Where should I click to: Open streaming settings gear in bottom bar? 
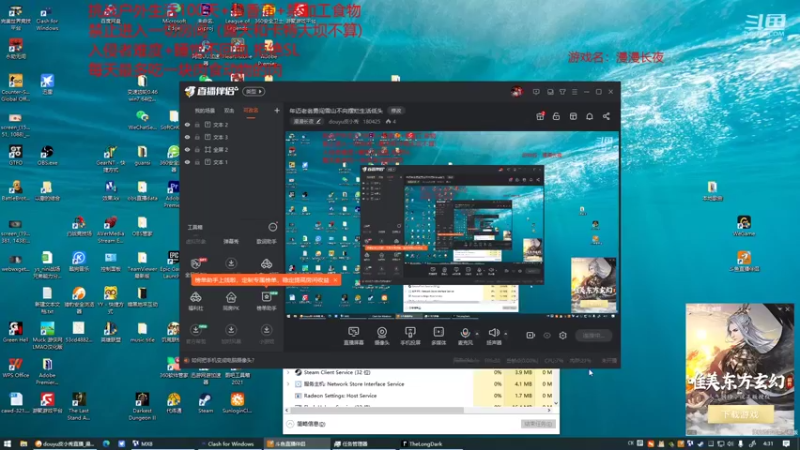(x=563, y=335)
